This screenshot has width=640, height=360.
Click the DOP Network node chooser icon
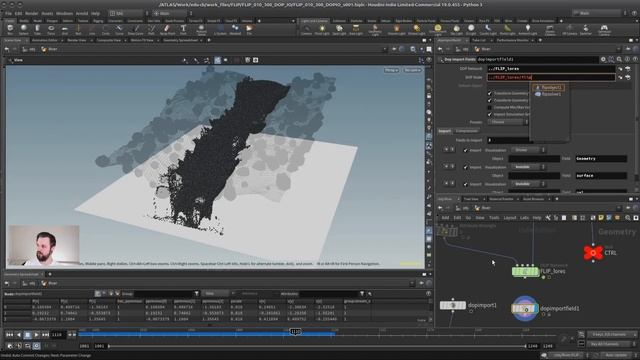coord(628,69)
